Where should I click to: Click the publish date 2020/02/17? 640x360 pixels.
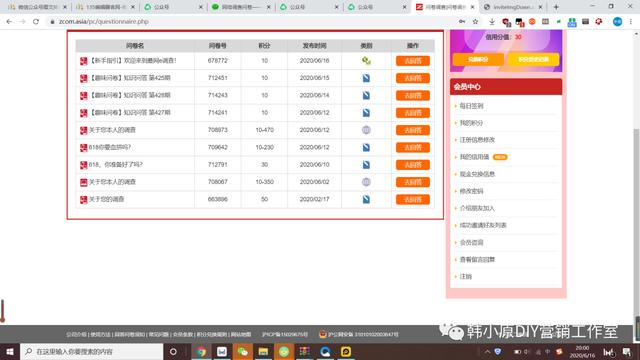[314, 199]
